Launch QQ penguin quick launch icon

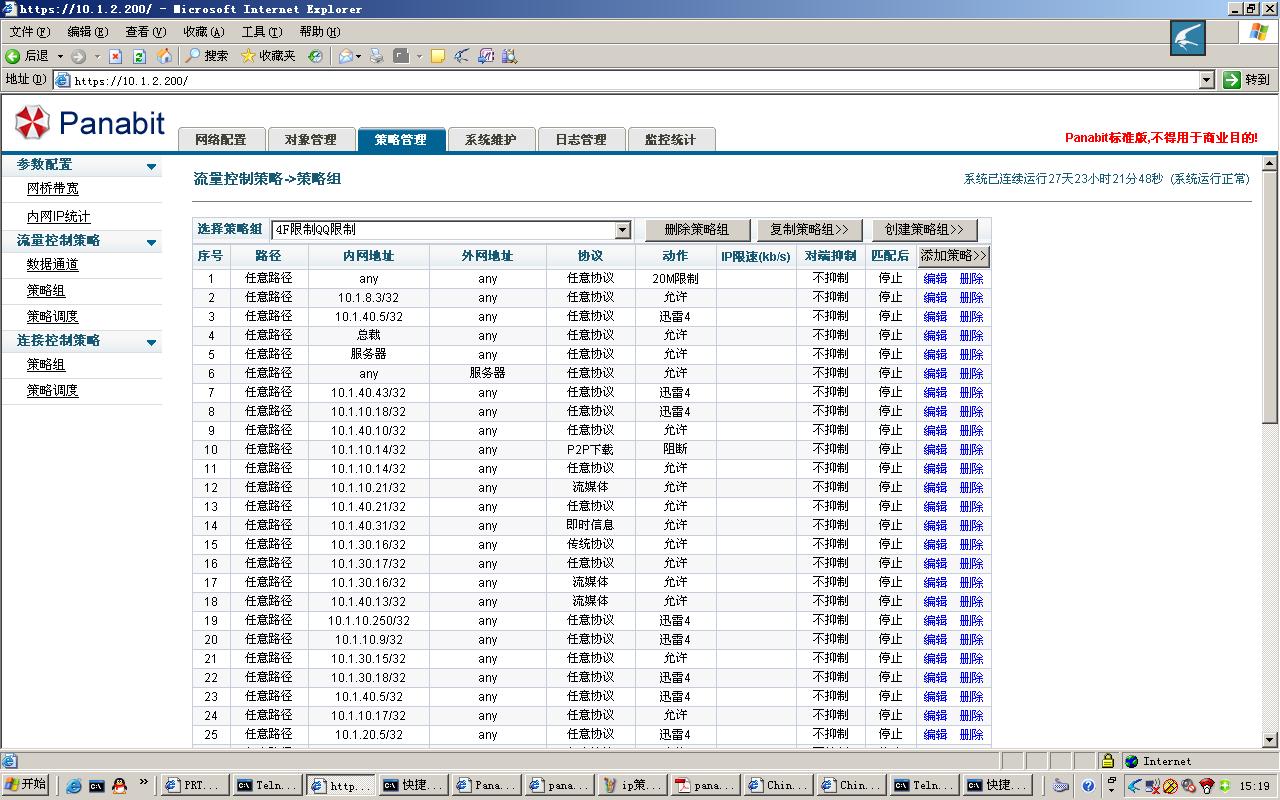120,786
